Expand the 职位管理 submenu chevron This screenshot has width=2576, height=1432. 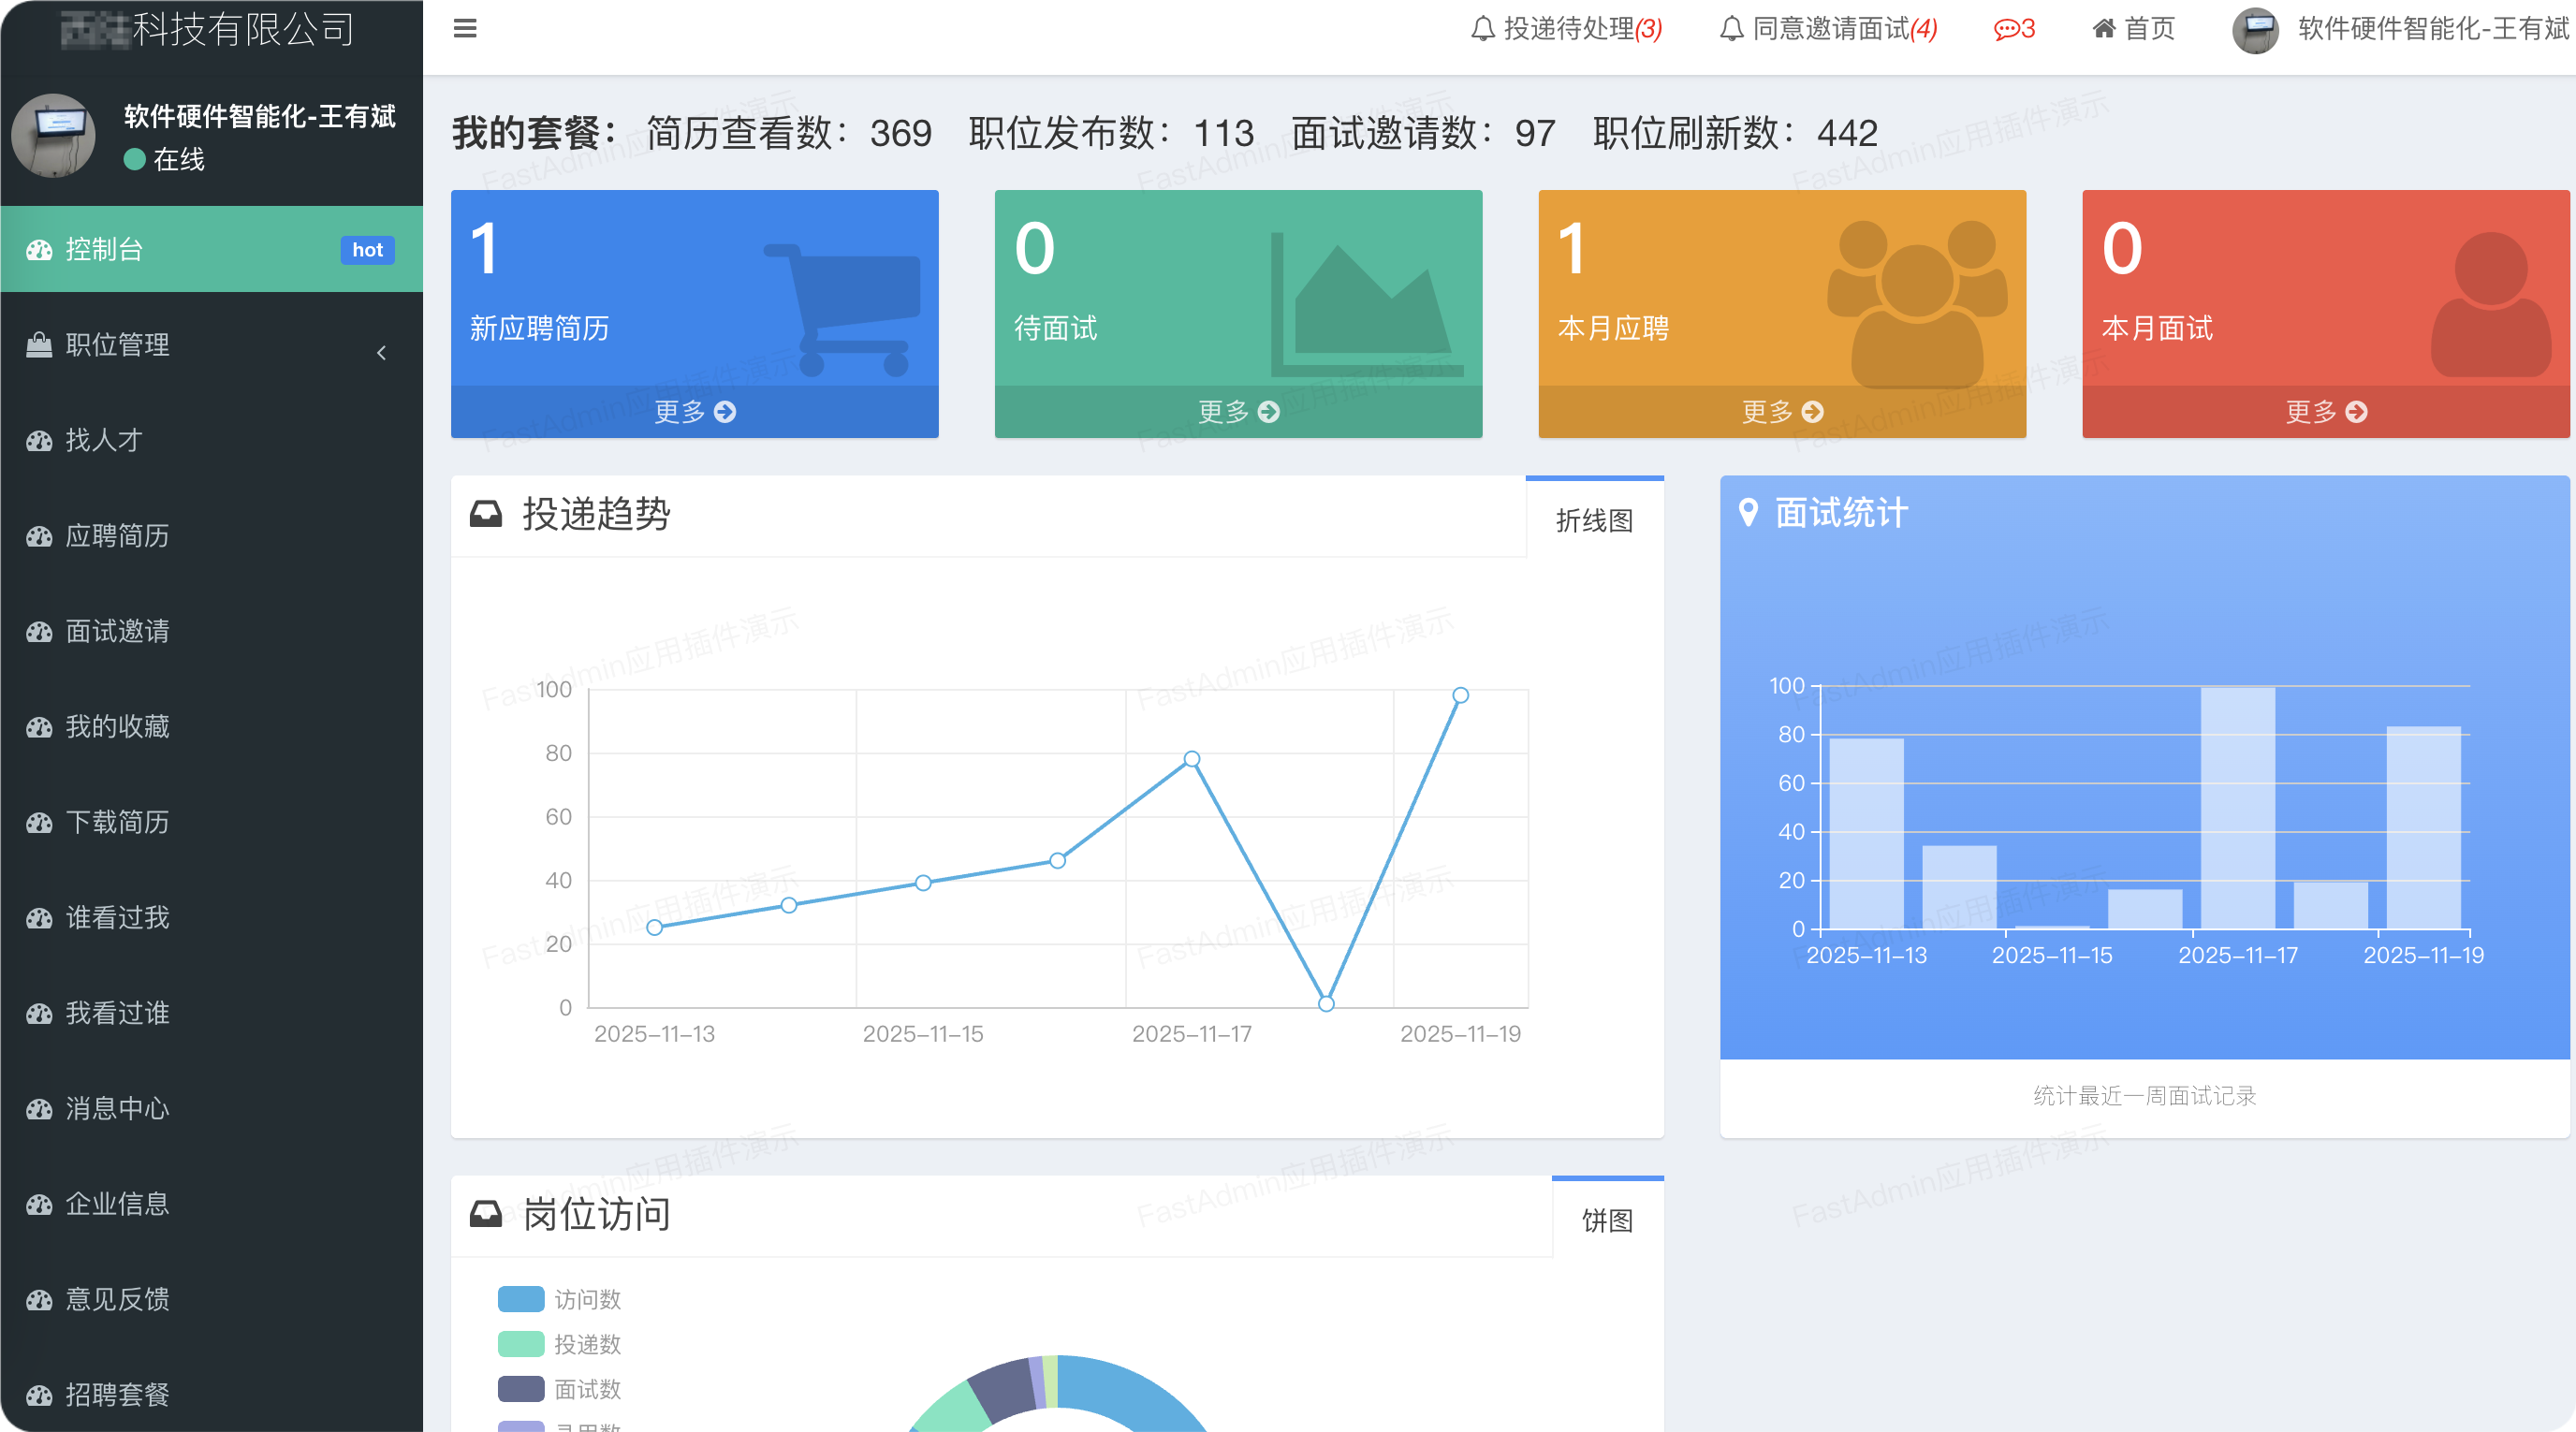point(381,352)
